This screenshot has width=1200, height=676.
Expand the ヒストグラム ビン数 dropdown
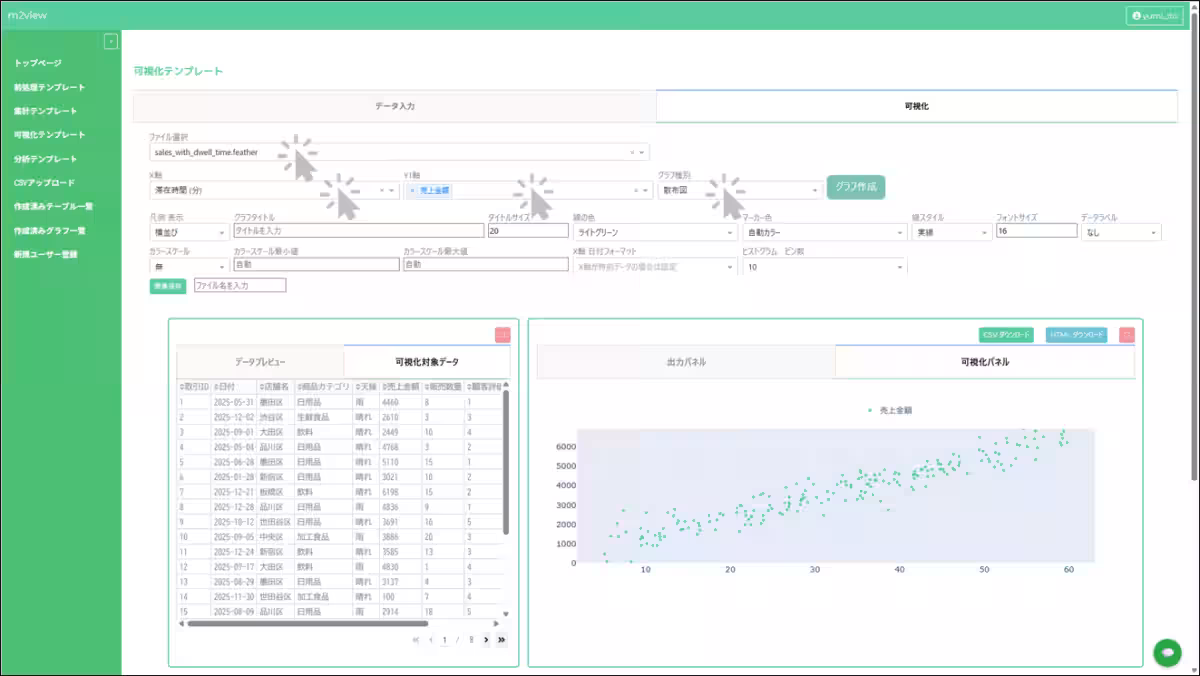click(x=823, y=267)
